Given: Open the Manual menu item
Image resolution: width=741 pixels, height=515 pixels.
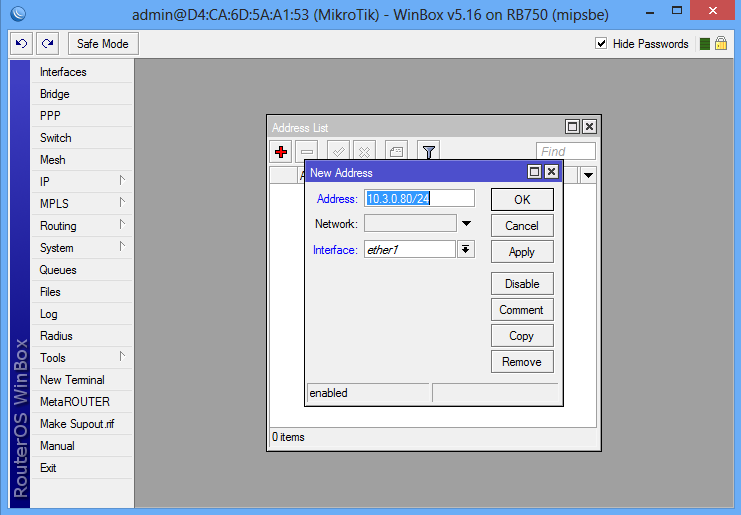Looking at the screenshot, I should [82, 446].
